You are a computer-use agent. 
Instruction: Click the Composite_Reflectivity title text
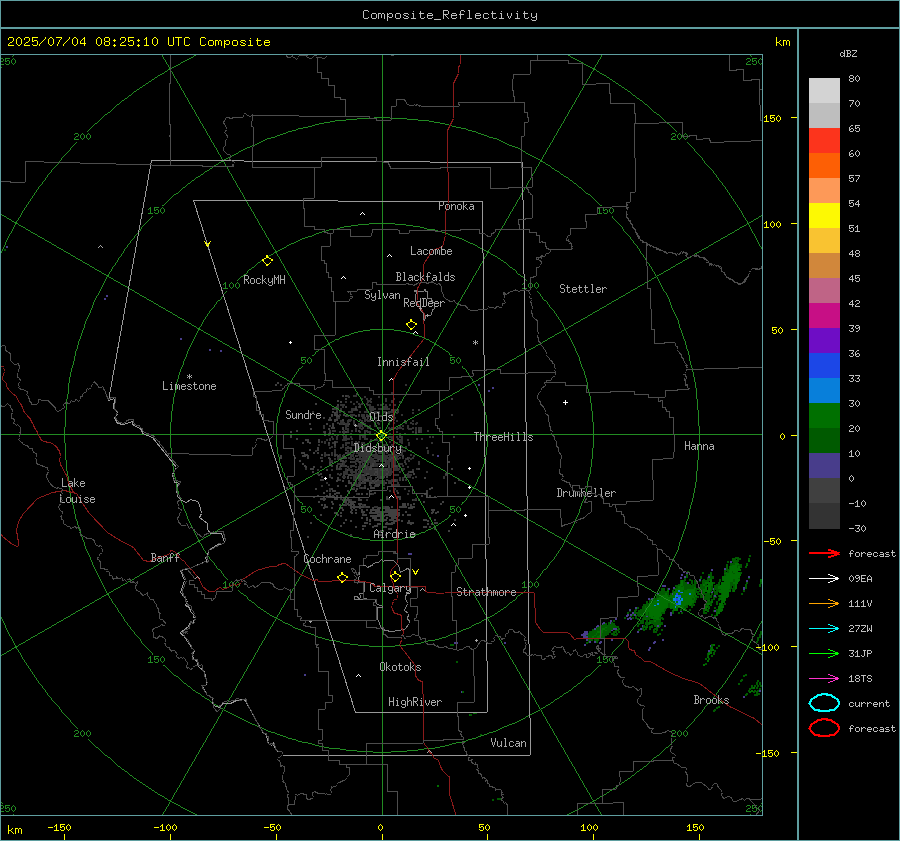(450, 15)
